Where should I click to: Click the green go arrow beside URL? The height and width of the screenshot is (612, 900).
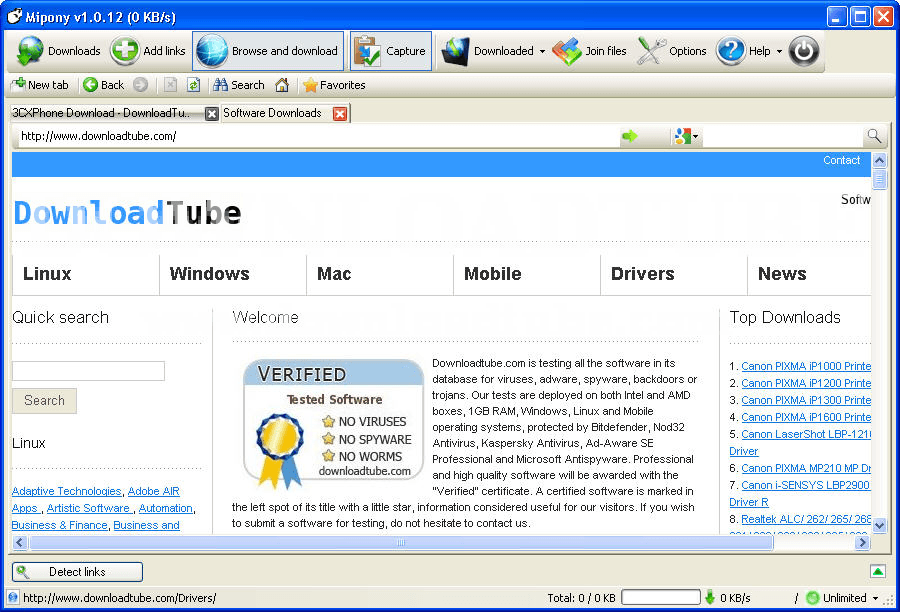point(629,136)
